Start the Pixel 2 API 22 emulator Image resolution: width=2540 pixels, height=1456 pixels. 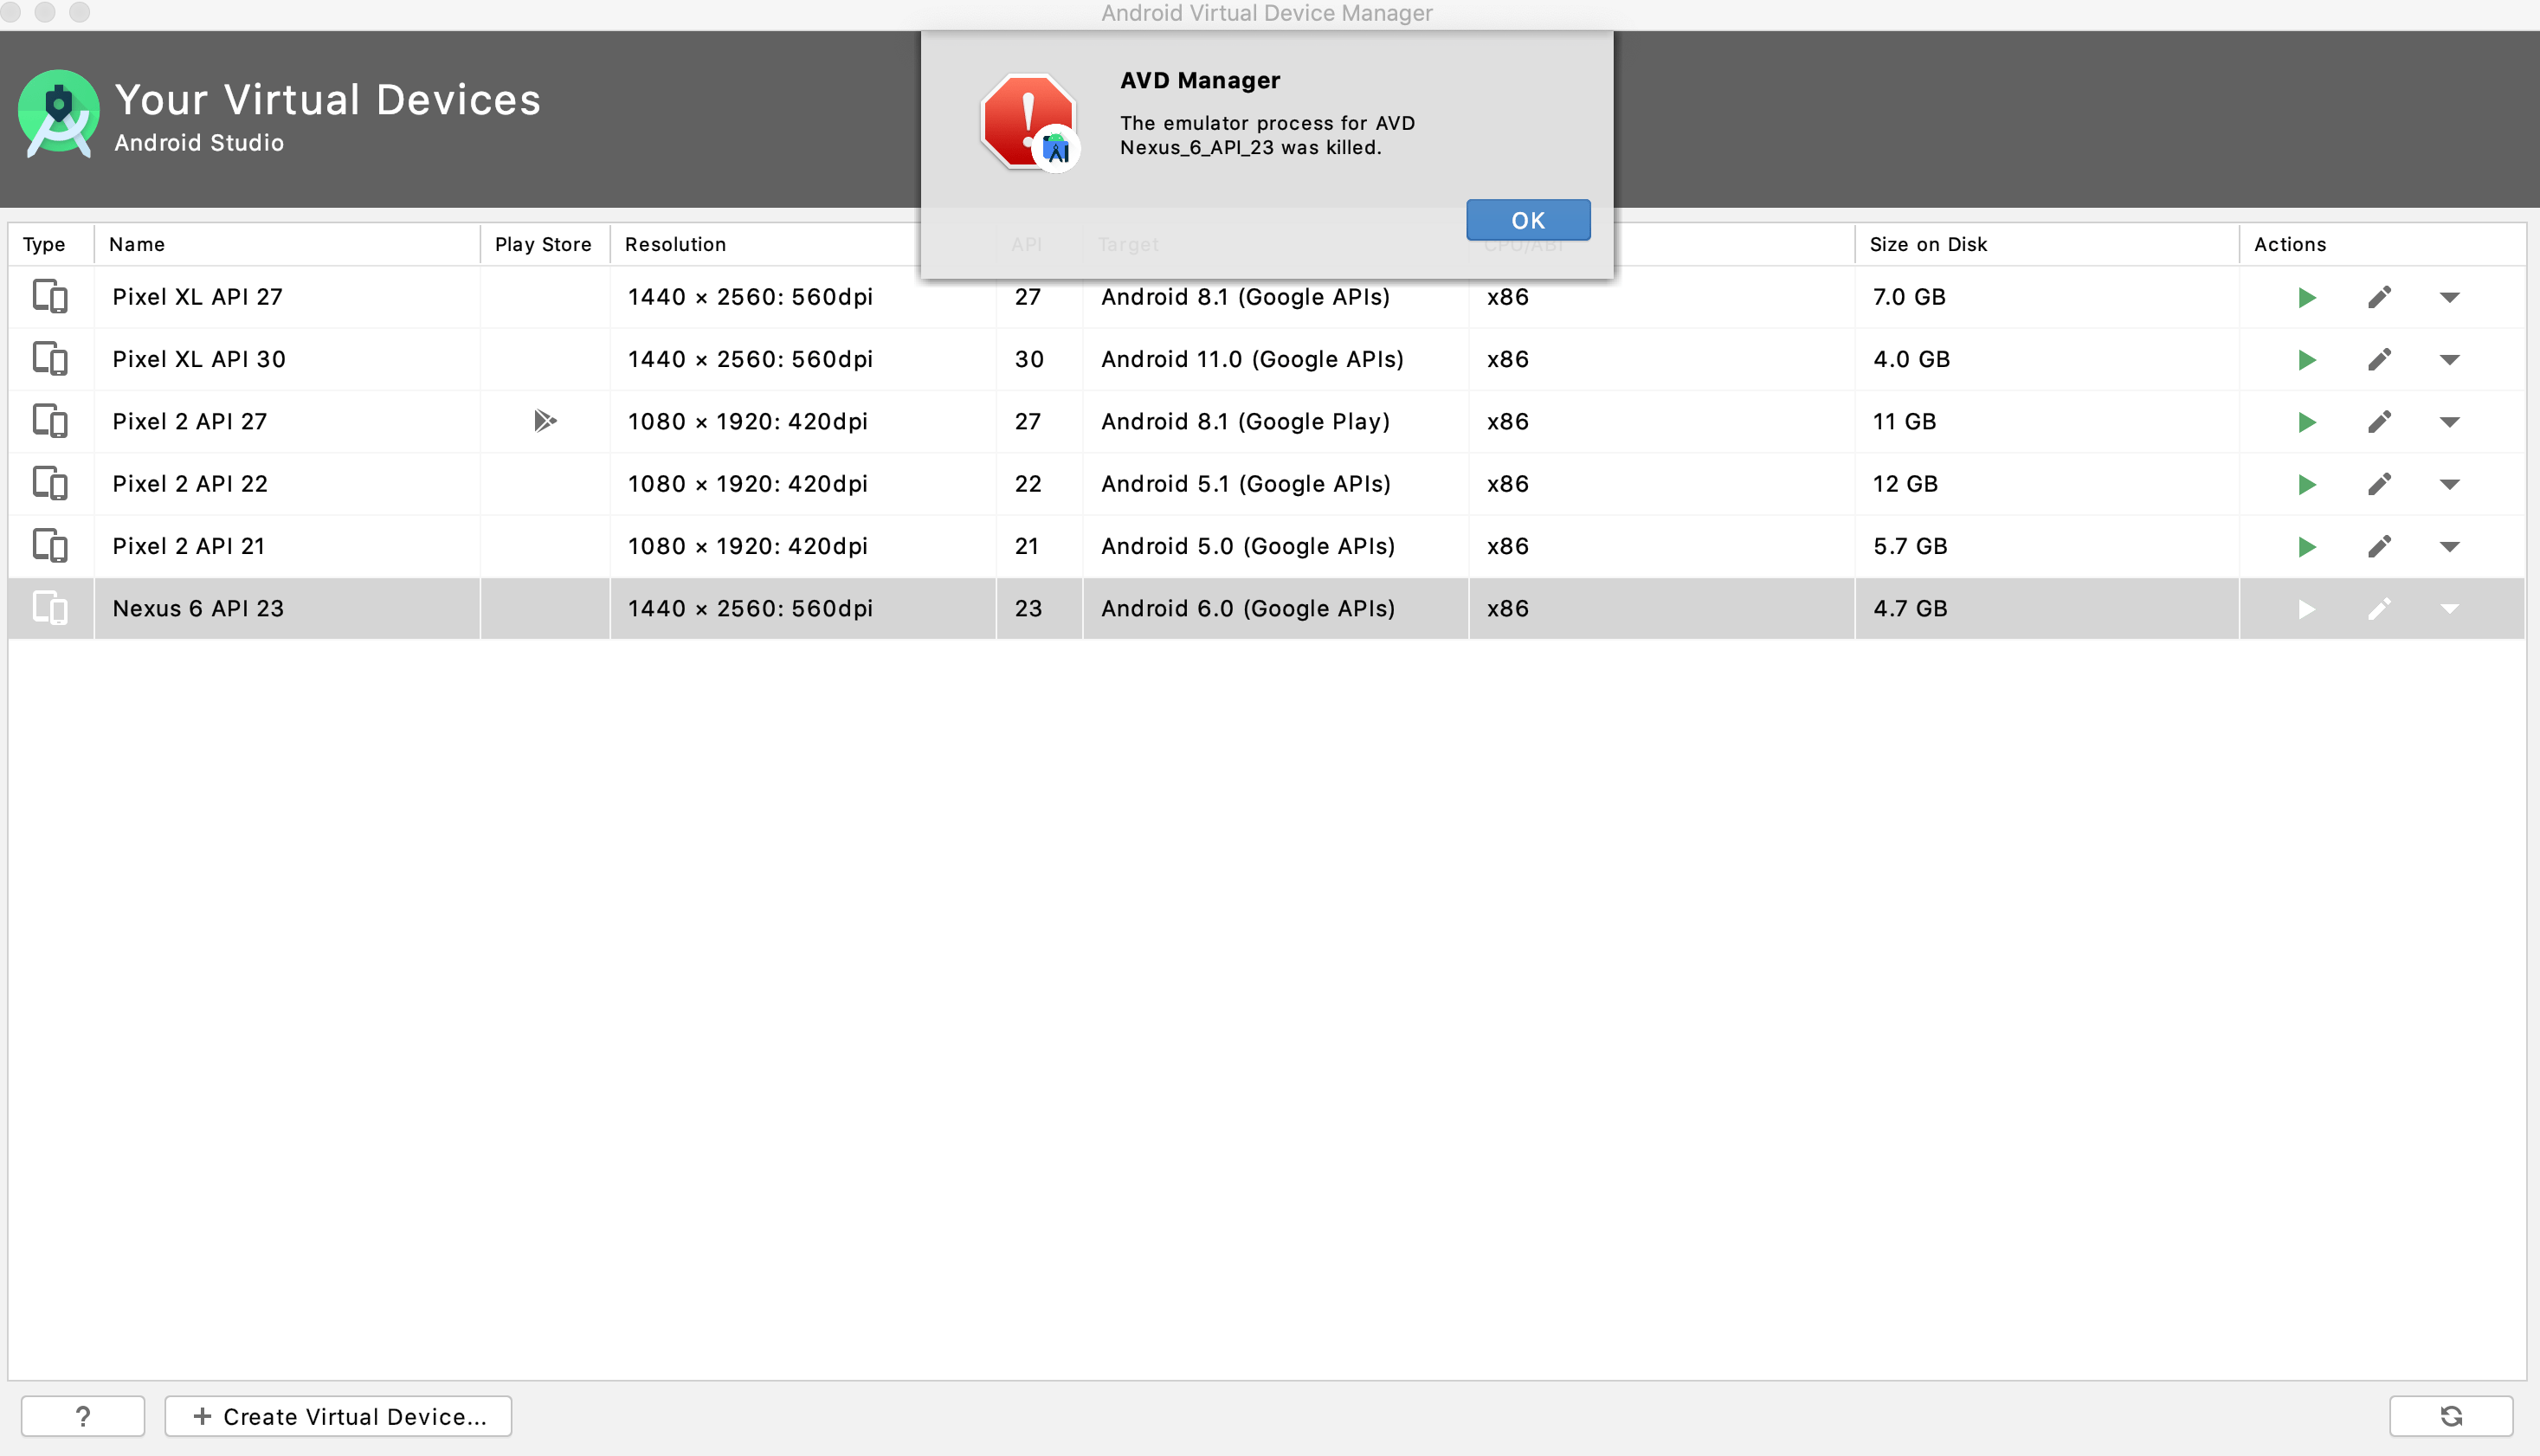click(x=2306, y=485)
